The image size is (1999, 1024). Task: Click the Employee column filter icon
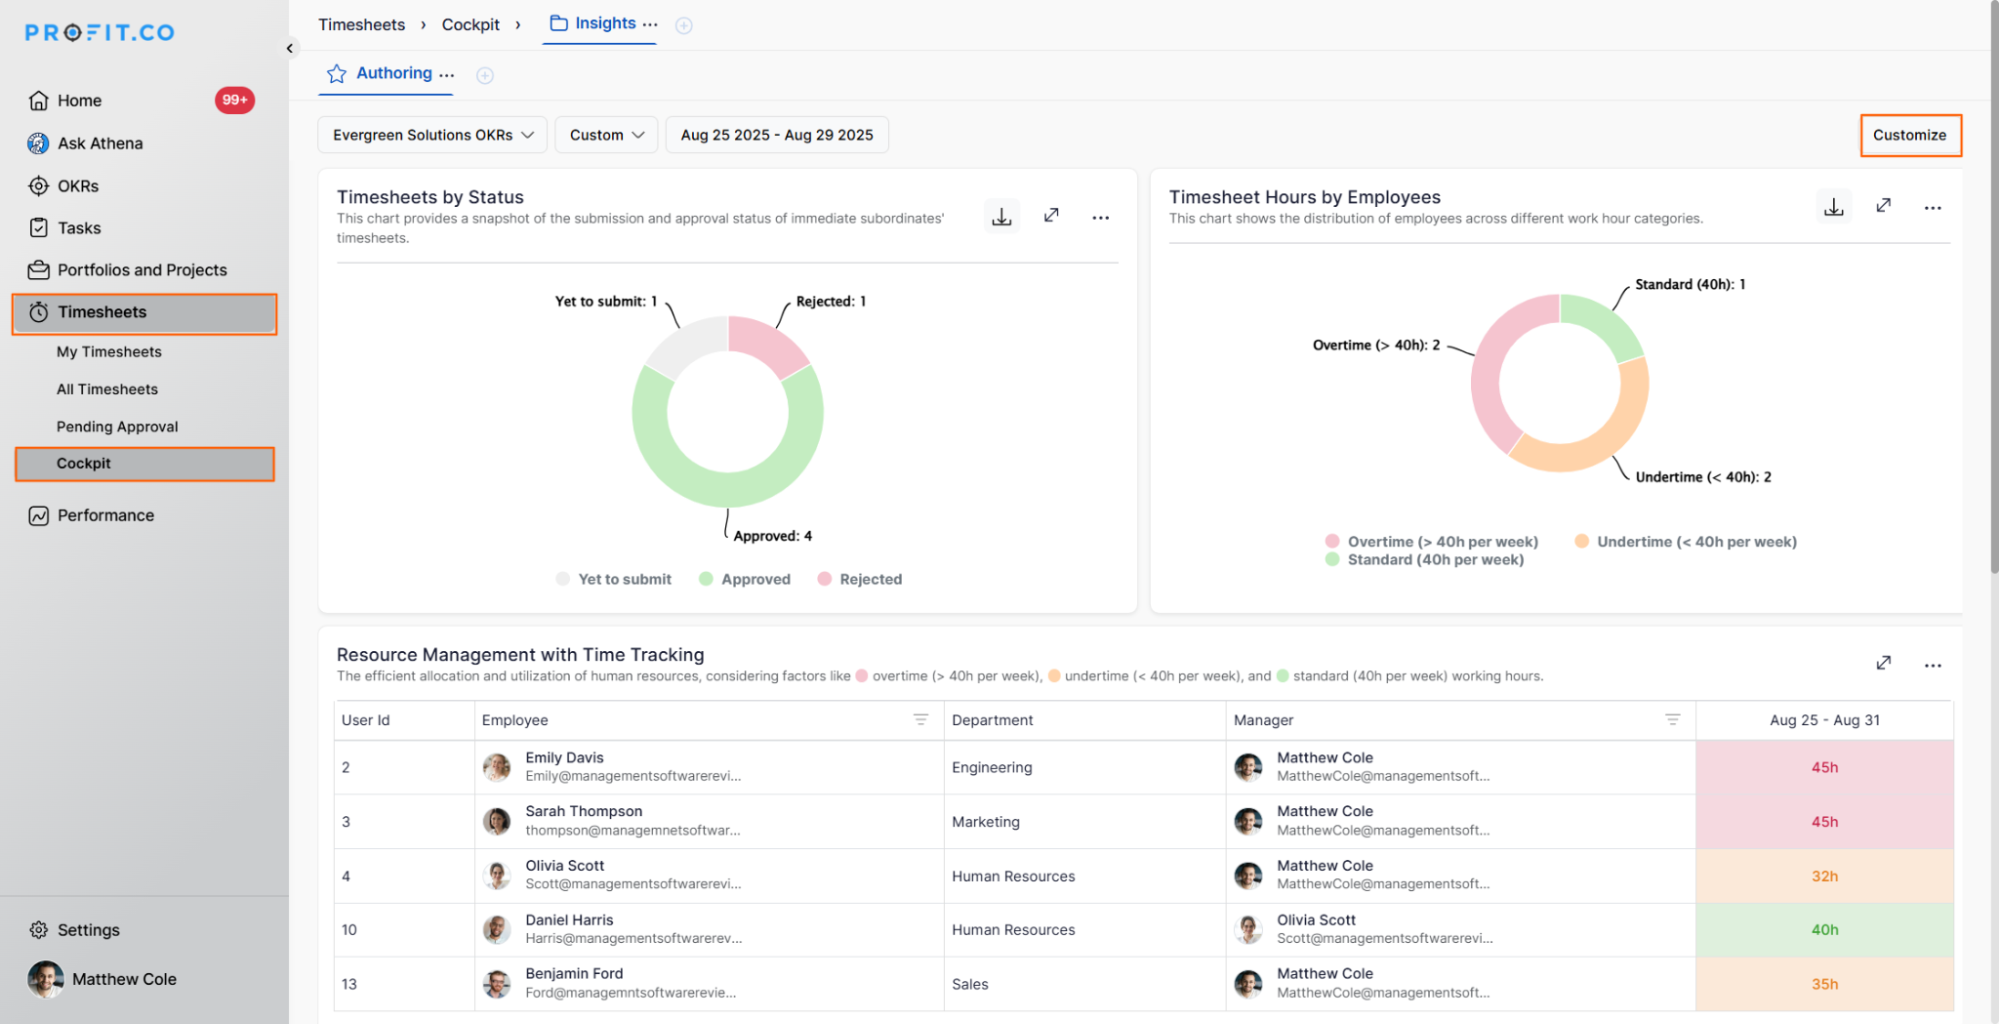[x=920, y=720]
